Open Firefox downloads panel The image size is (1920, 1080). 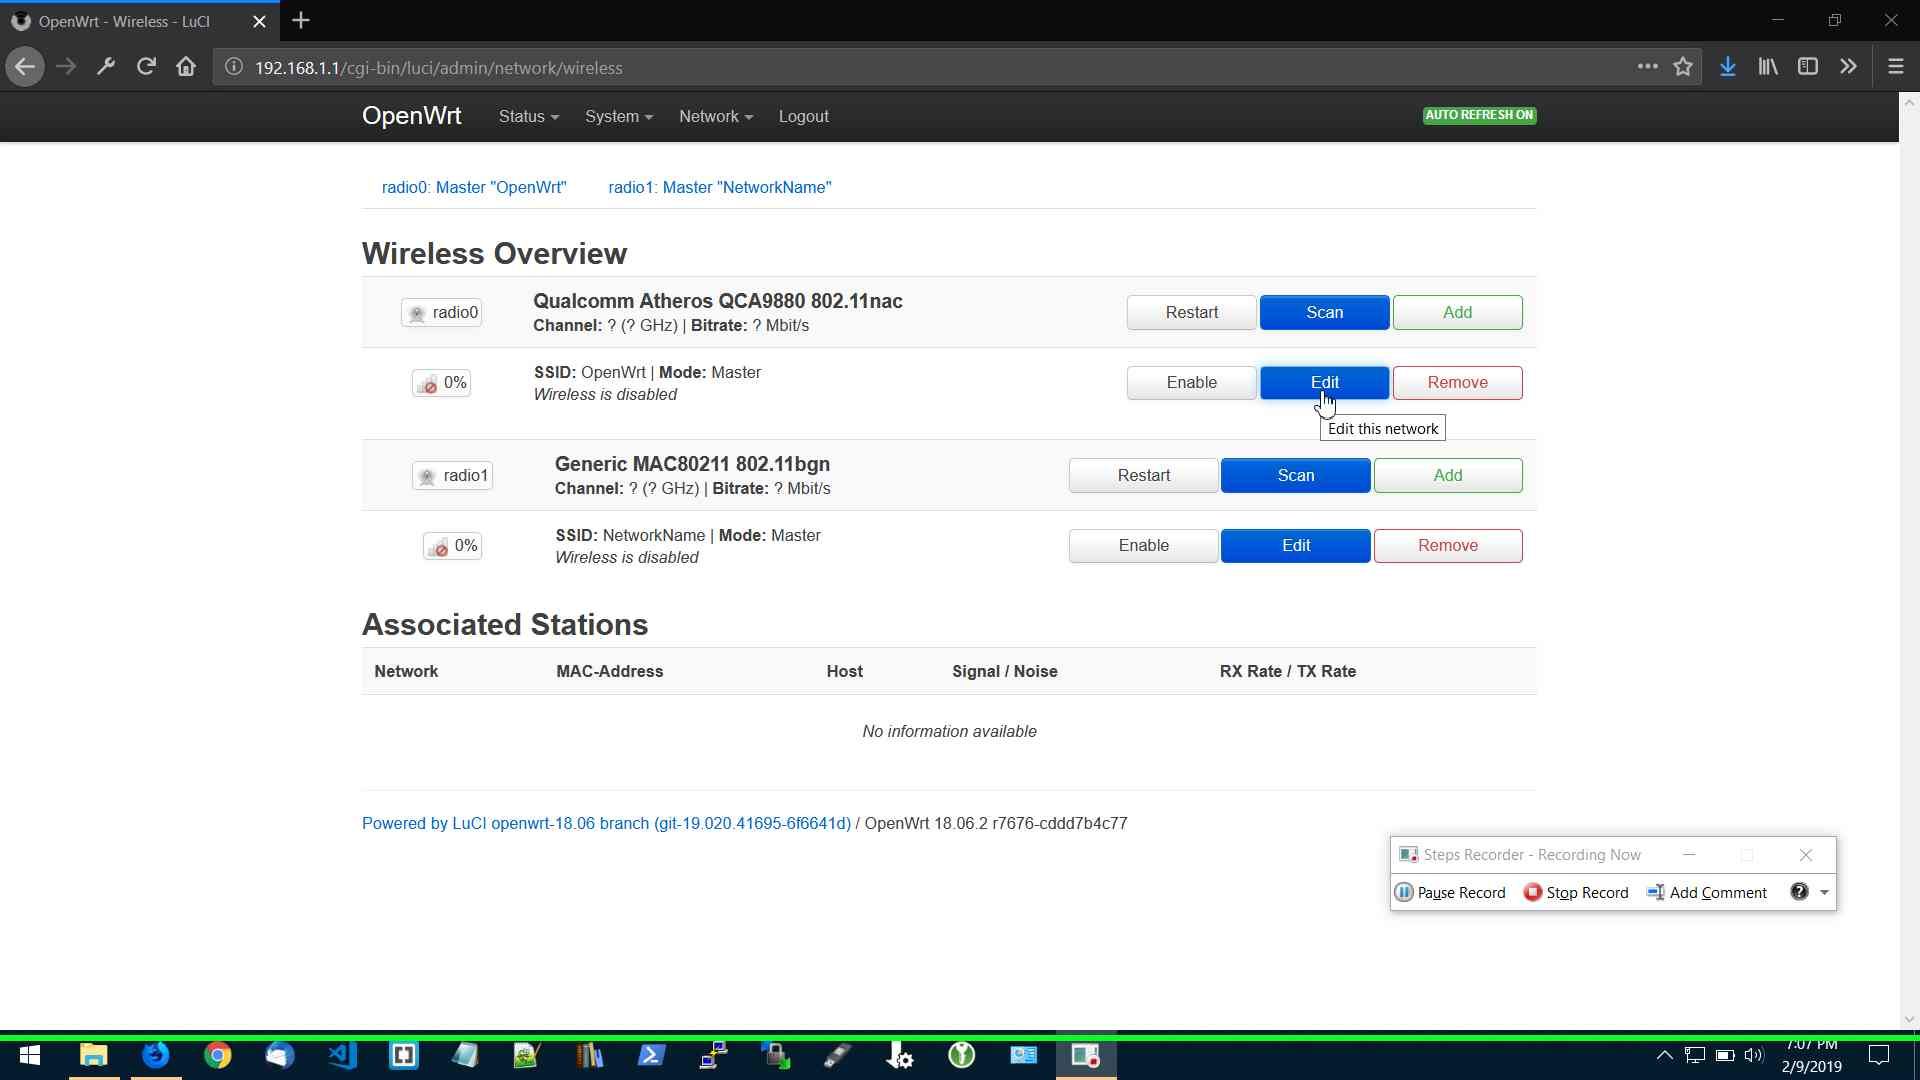click(1727, 66)
